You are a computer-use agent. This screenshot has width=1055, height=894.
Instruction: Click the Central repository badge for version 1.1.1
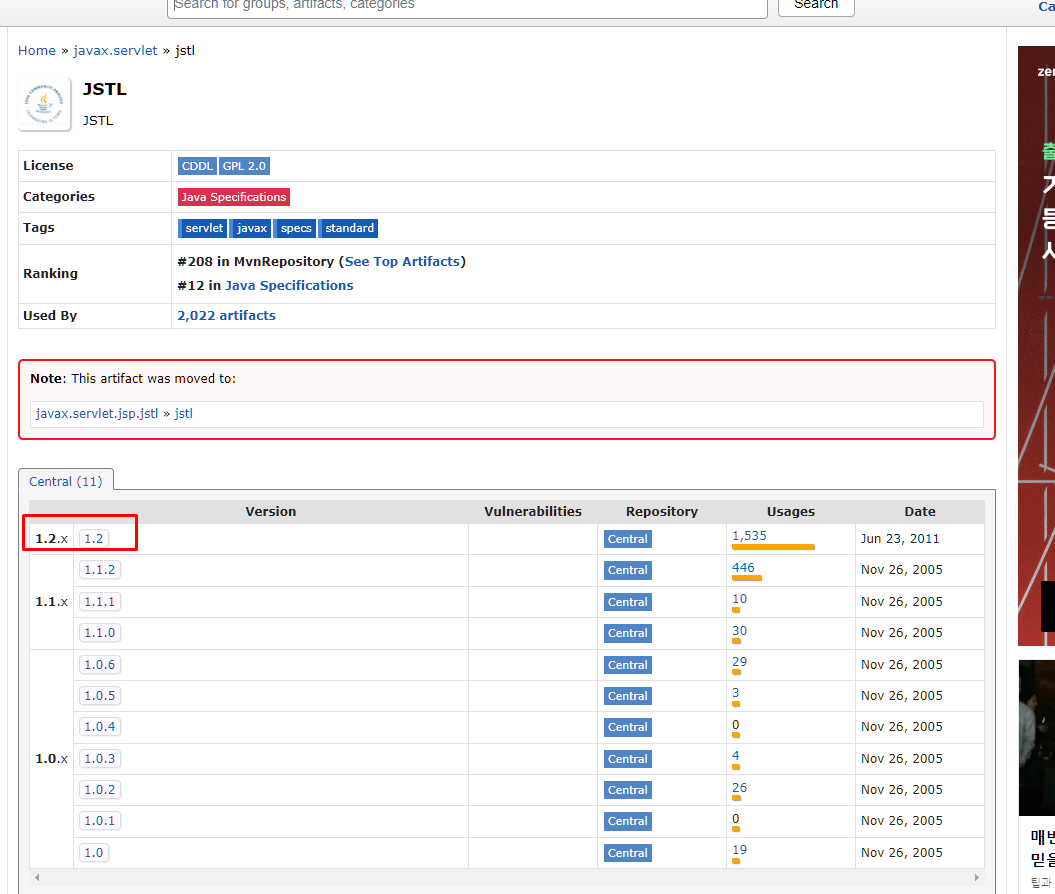point(628,602)
